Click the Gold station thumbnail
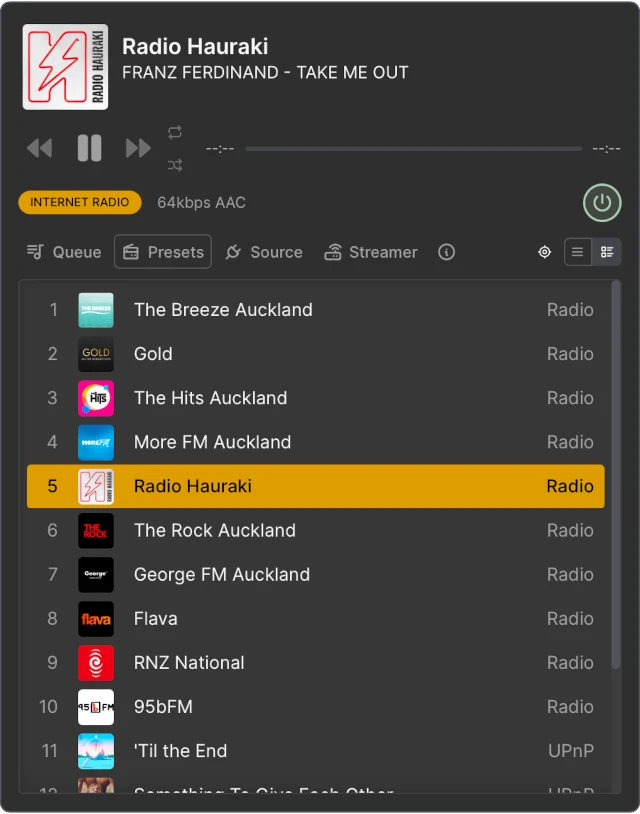This screenshot has width=640, height=814. coord(95,354)
